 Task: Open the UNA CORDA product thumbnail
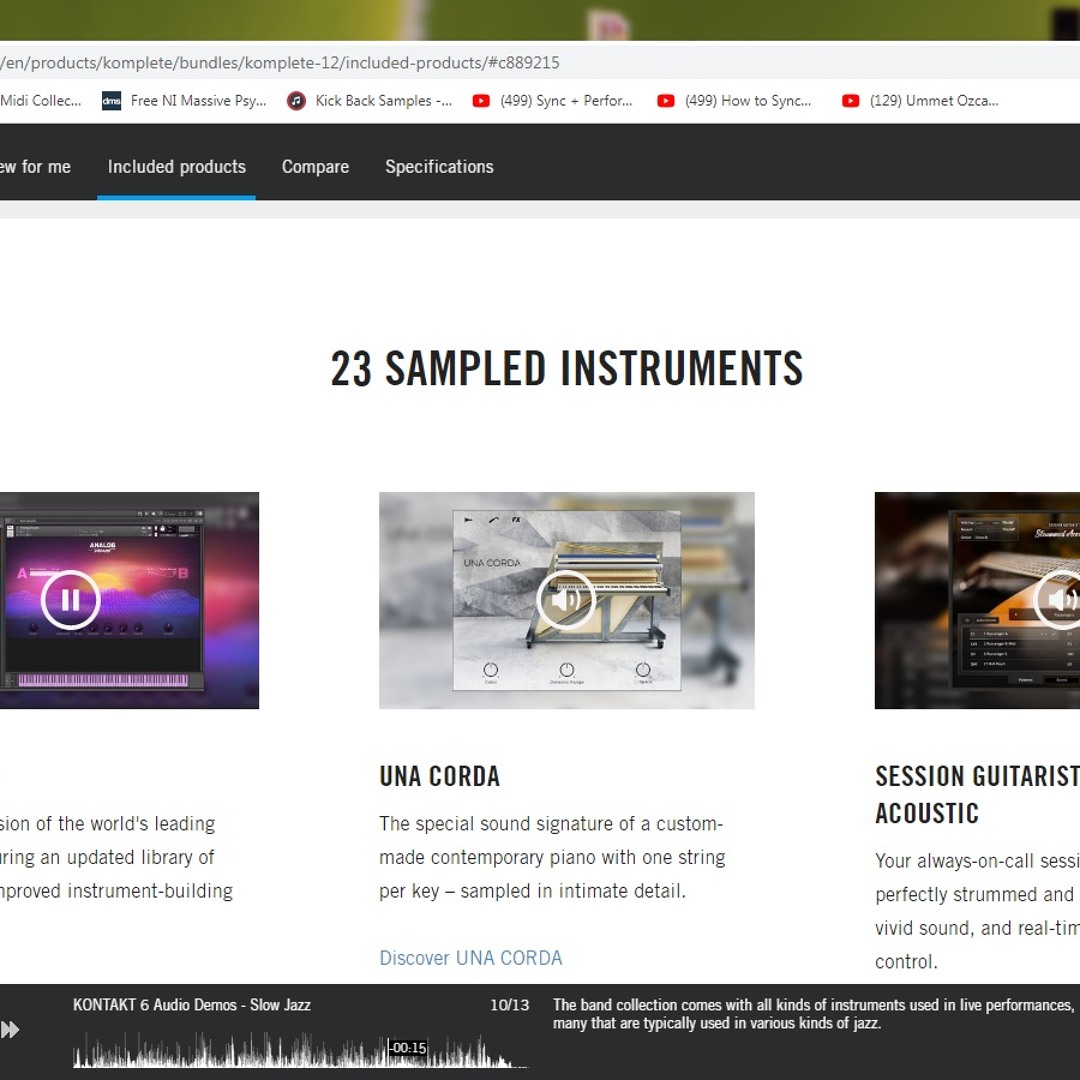pyautogui.click(x=566, y=600)
